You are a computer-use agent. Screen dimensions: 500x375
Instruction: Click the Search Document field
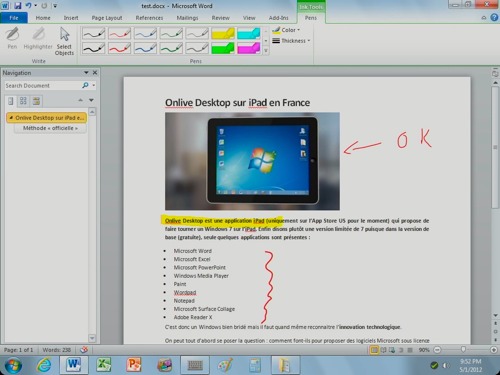coord(43,86)
